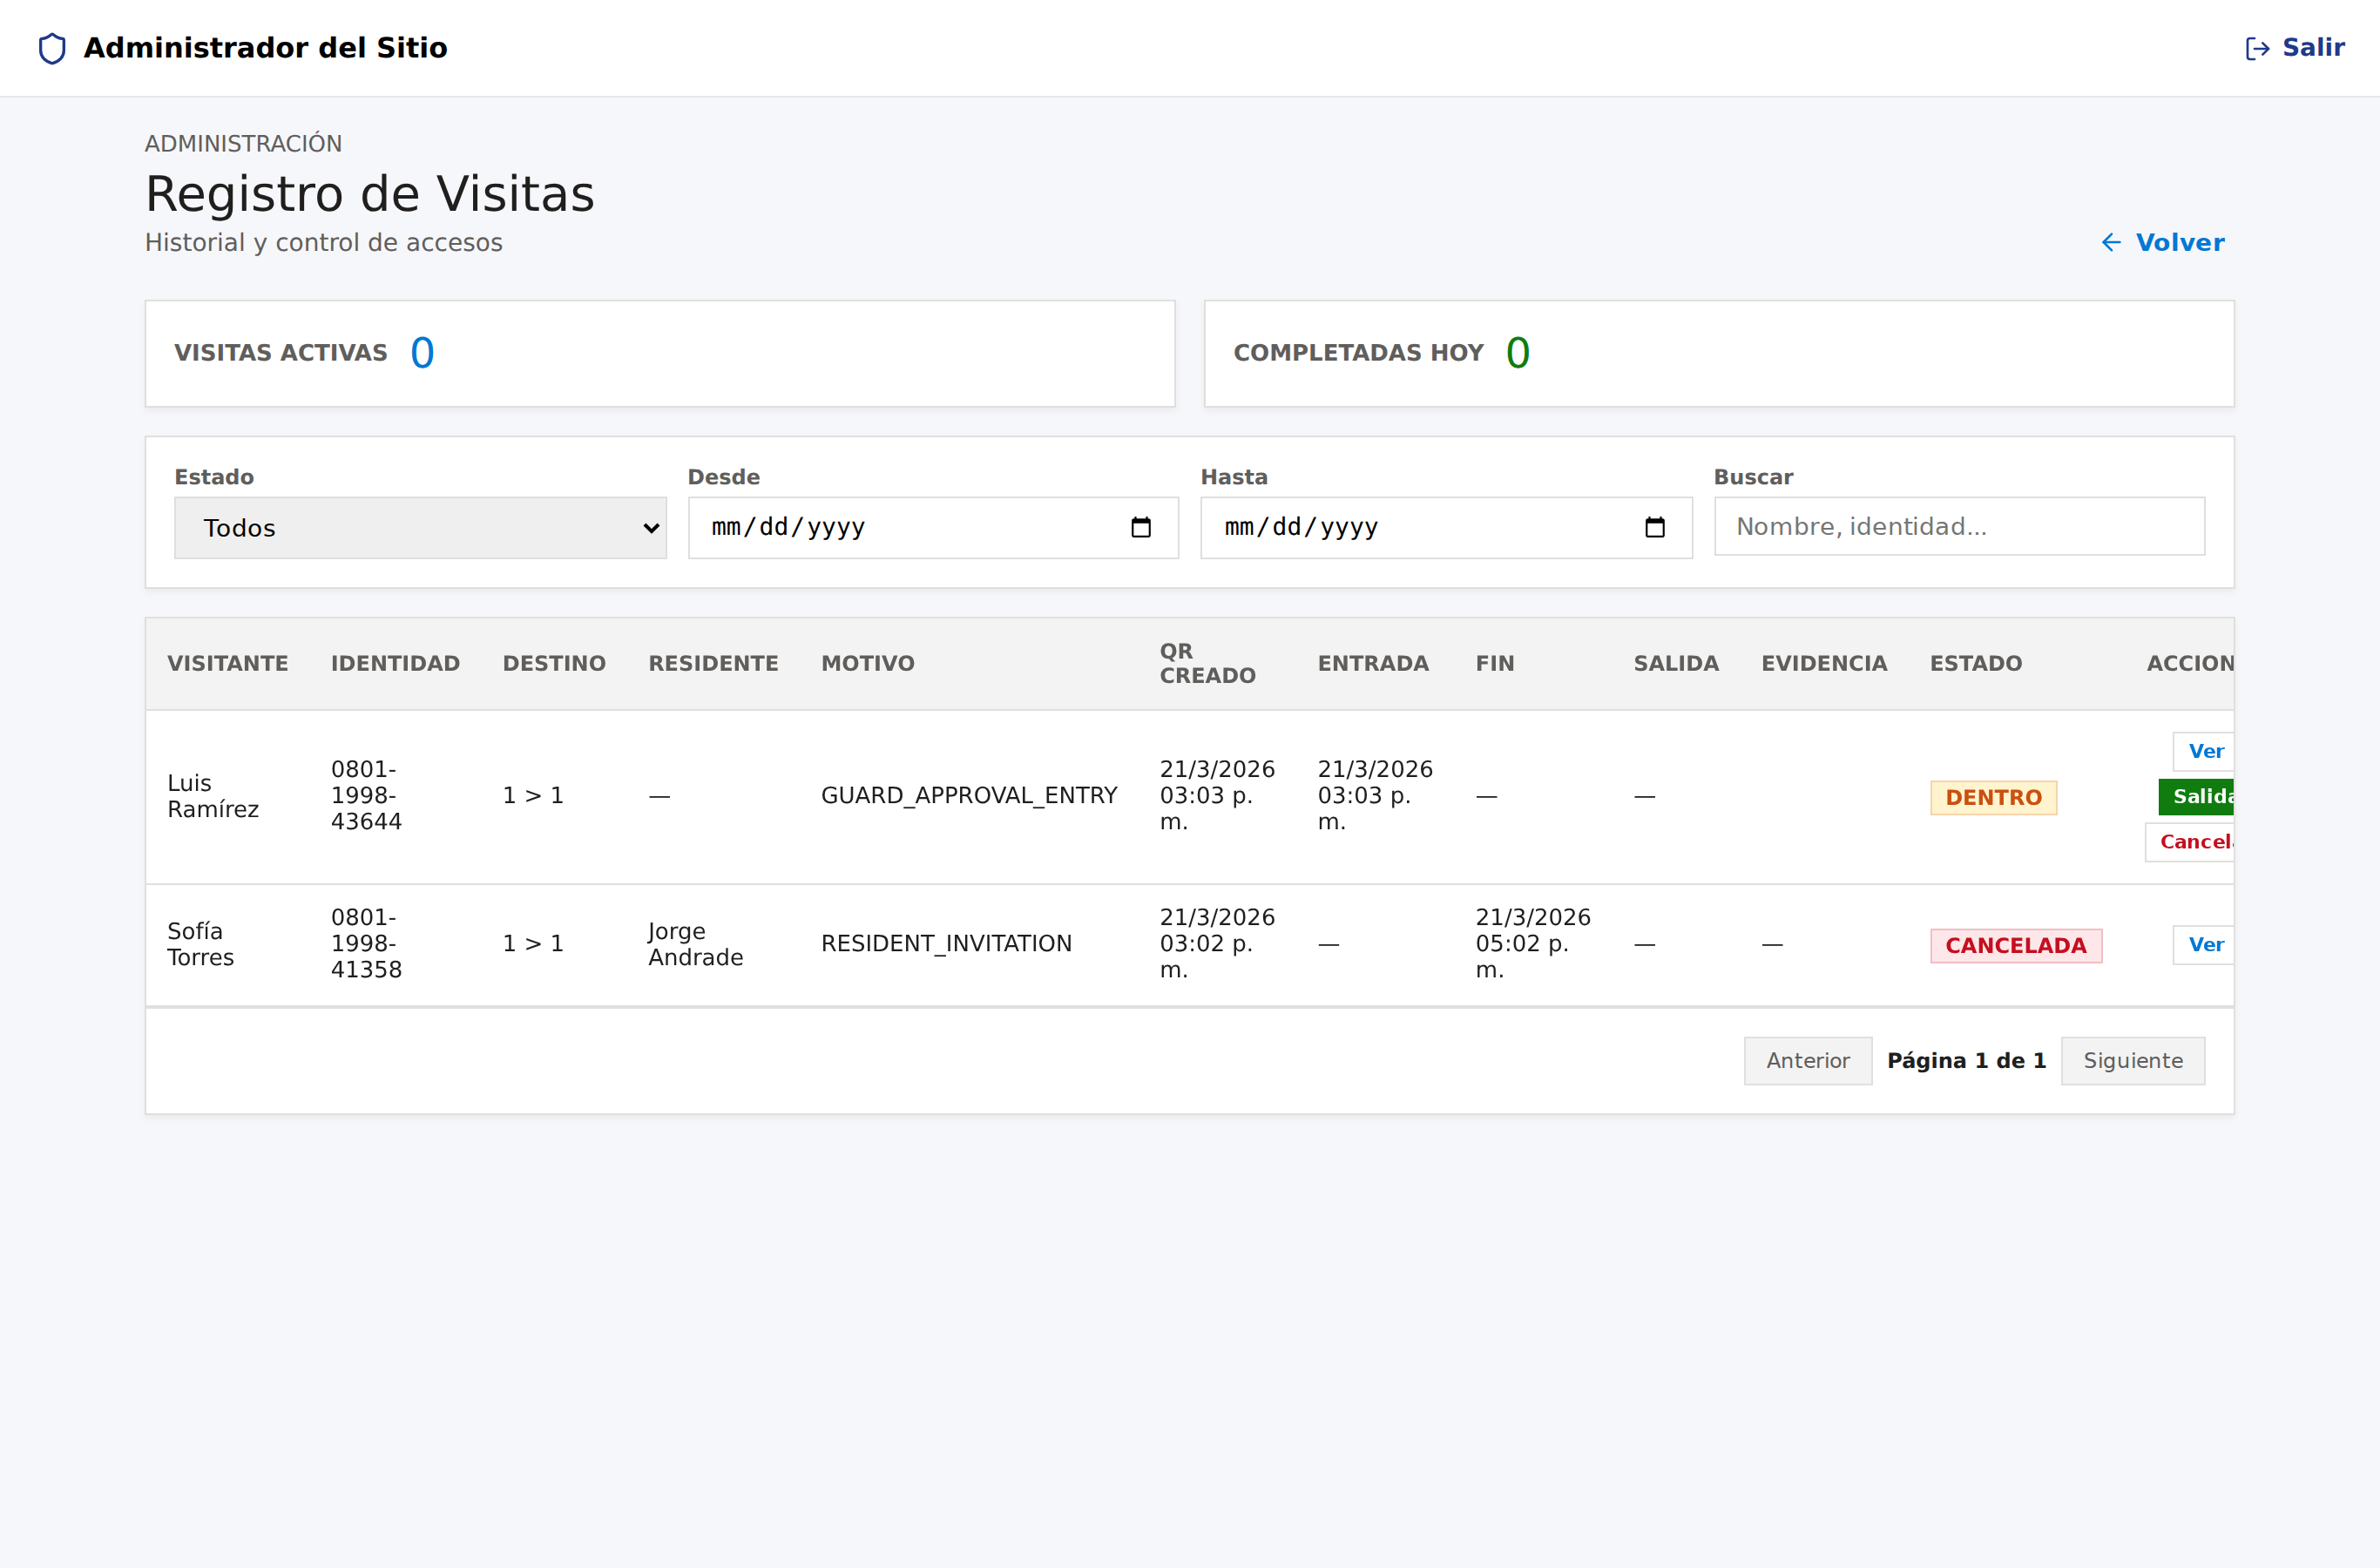Screen dimensions: 2380x1568
Task: Click the Visitas Activas card
Action: tap(660, 354)
